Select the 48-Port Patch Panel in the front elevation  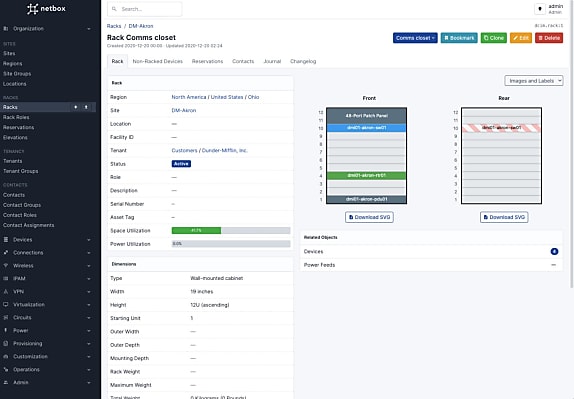point(366,116)
